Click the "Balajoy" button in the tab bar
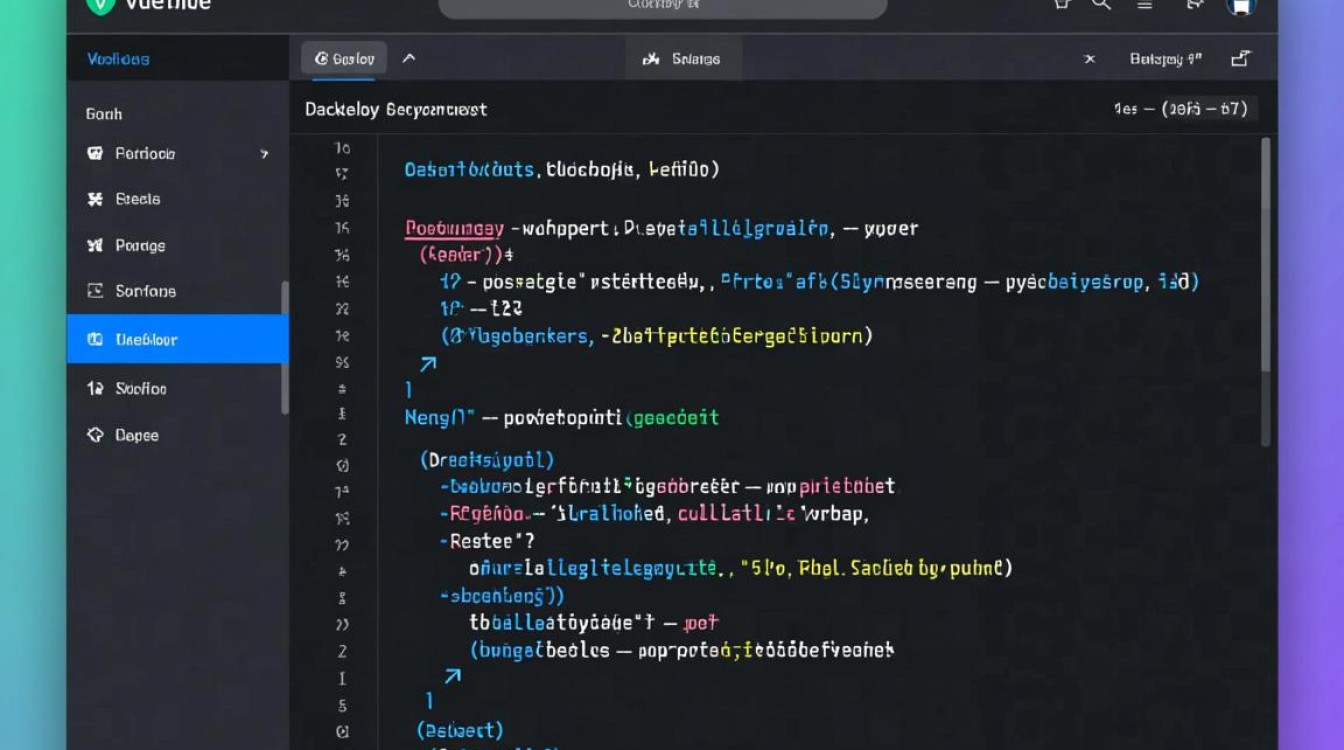 coord(1166,59)
